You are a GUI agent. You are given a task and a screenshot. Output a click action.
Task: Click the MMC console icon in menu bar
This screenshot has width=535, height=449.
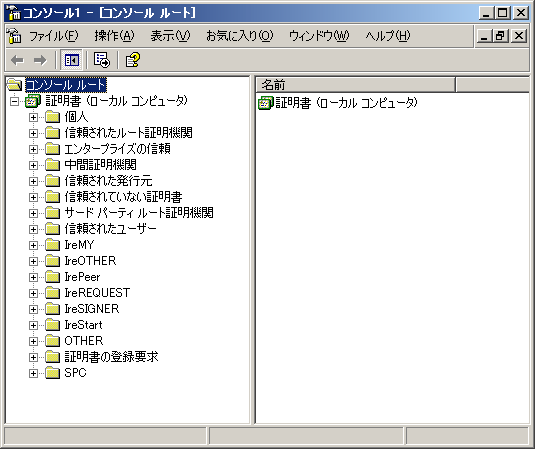(x=14, y=35)
